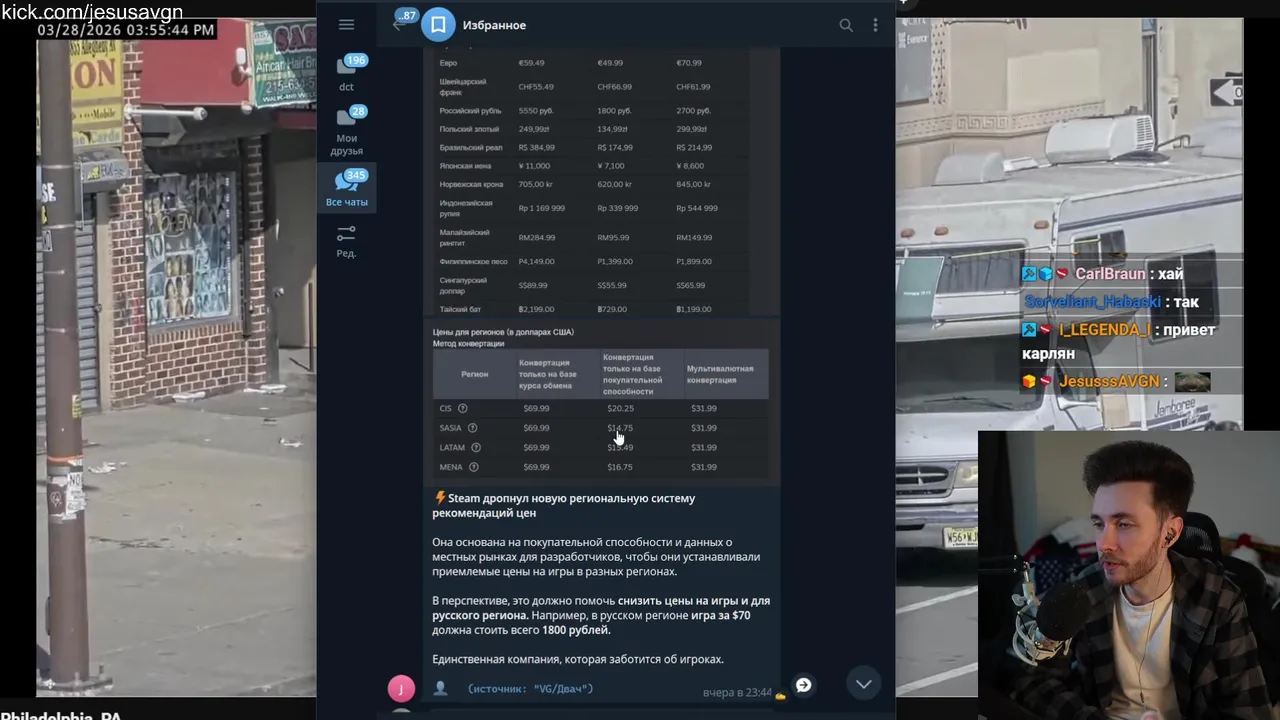Click the I_LEGENDA_I username in stream chat
The image size is (1280, 720).
pos(1105,330)
